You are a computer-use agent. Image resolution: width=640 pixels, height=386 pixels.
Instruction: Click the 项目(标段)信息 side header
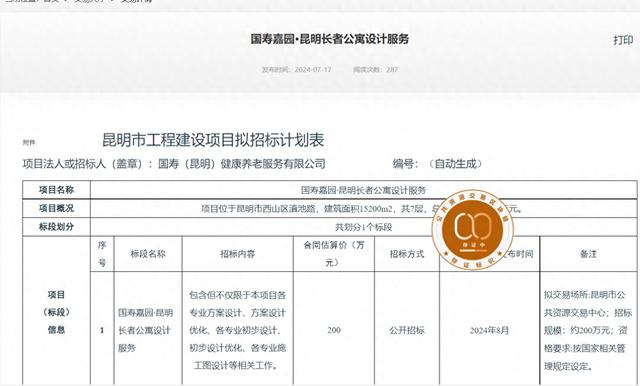click(x=56, y=312)
